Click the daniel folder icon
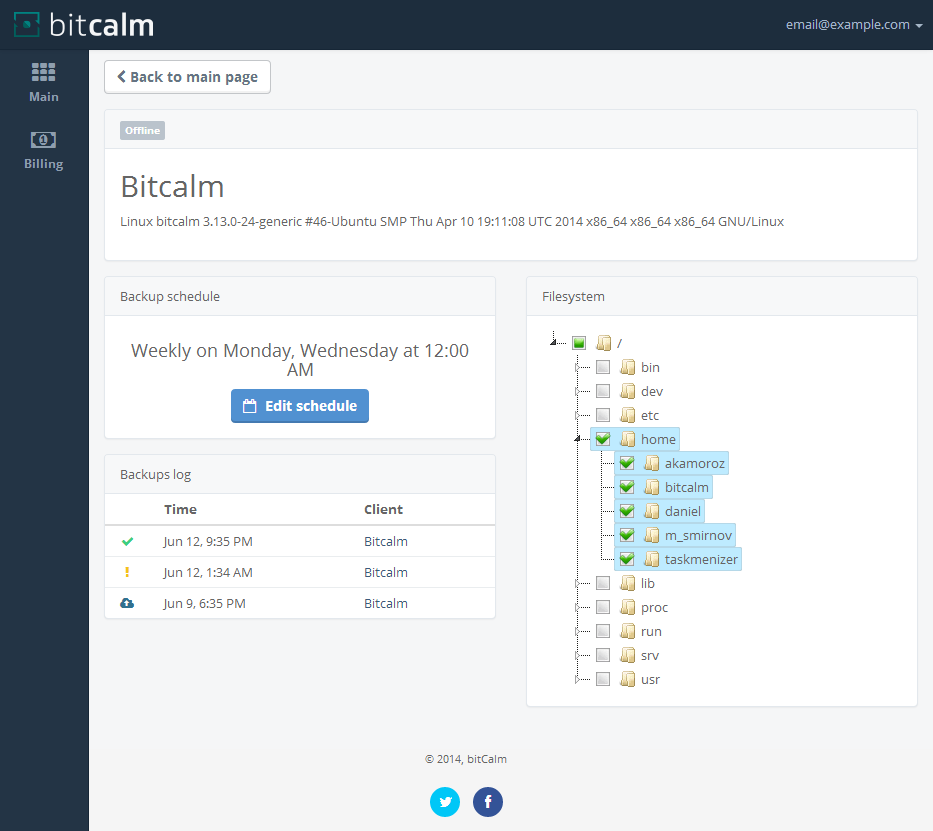933x831 pixels. (x=652, y=511)
